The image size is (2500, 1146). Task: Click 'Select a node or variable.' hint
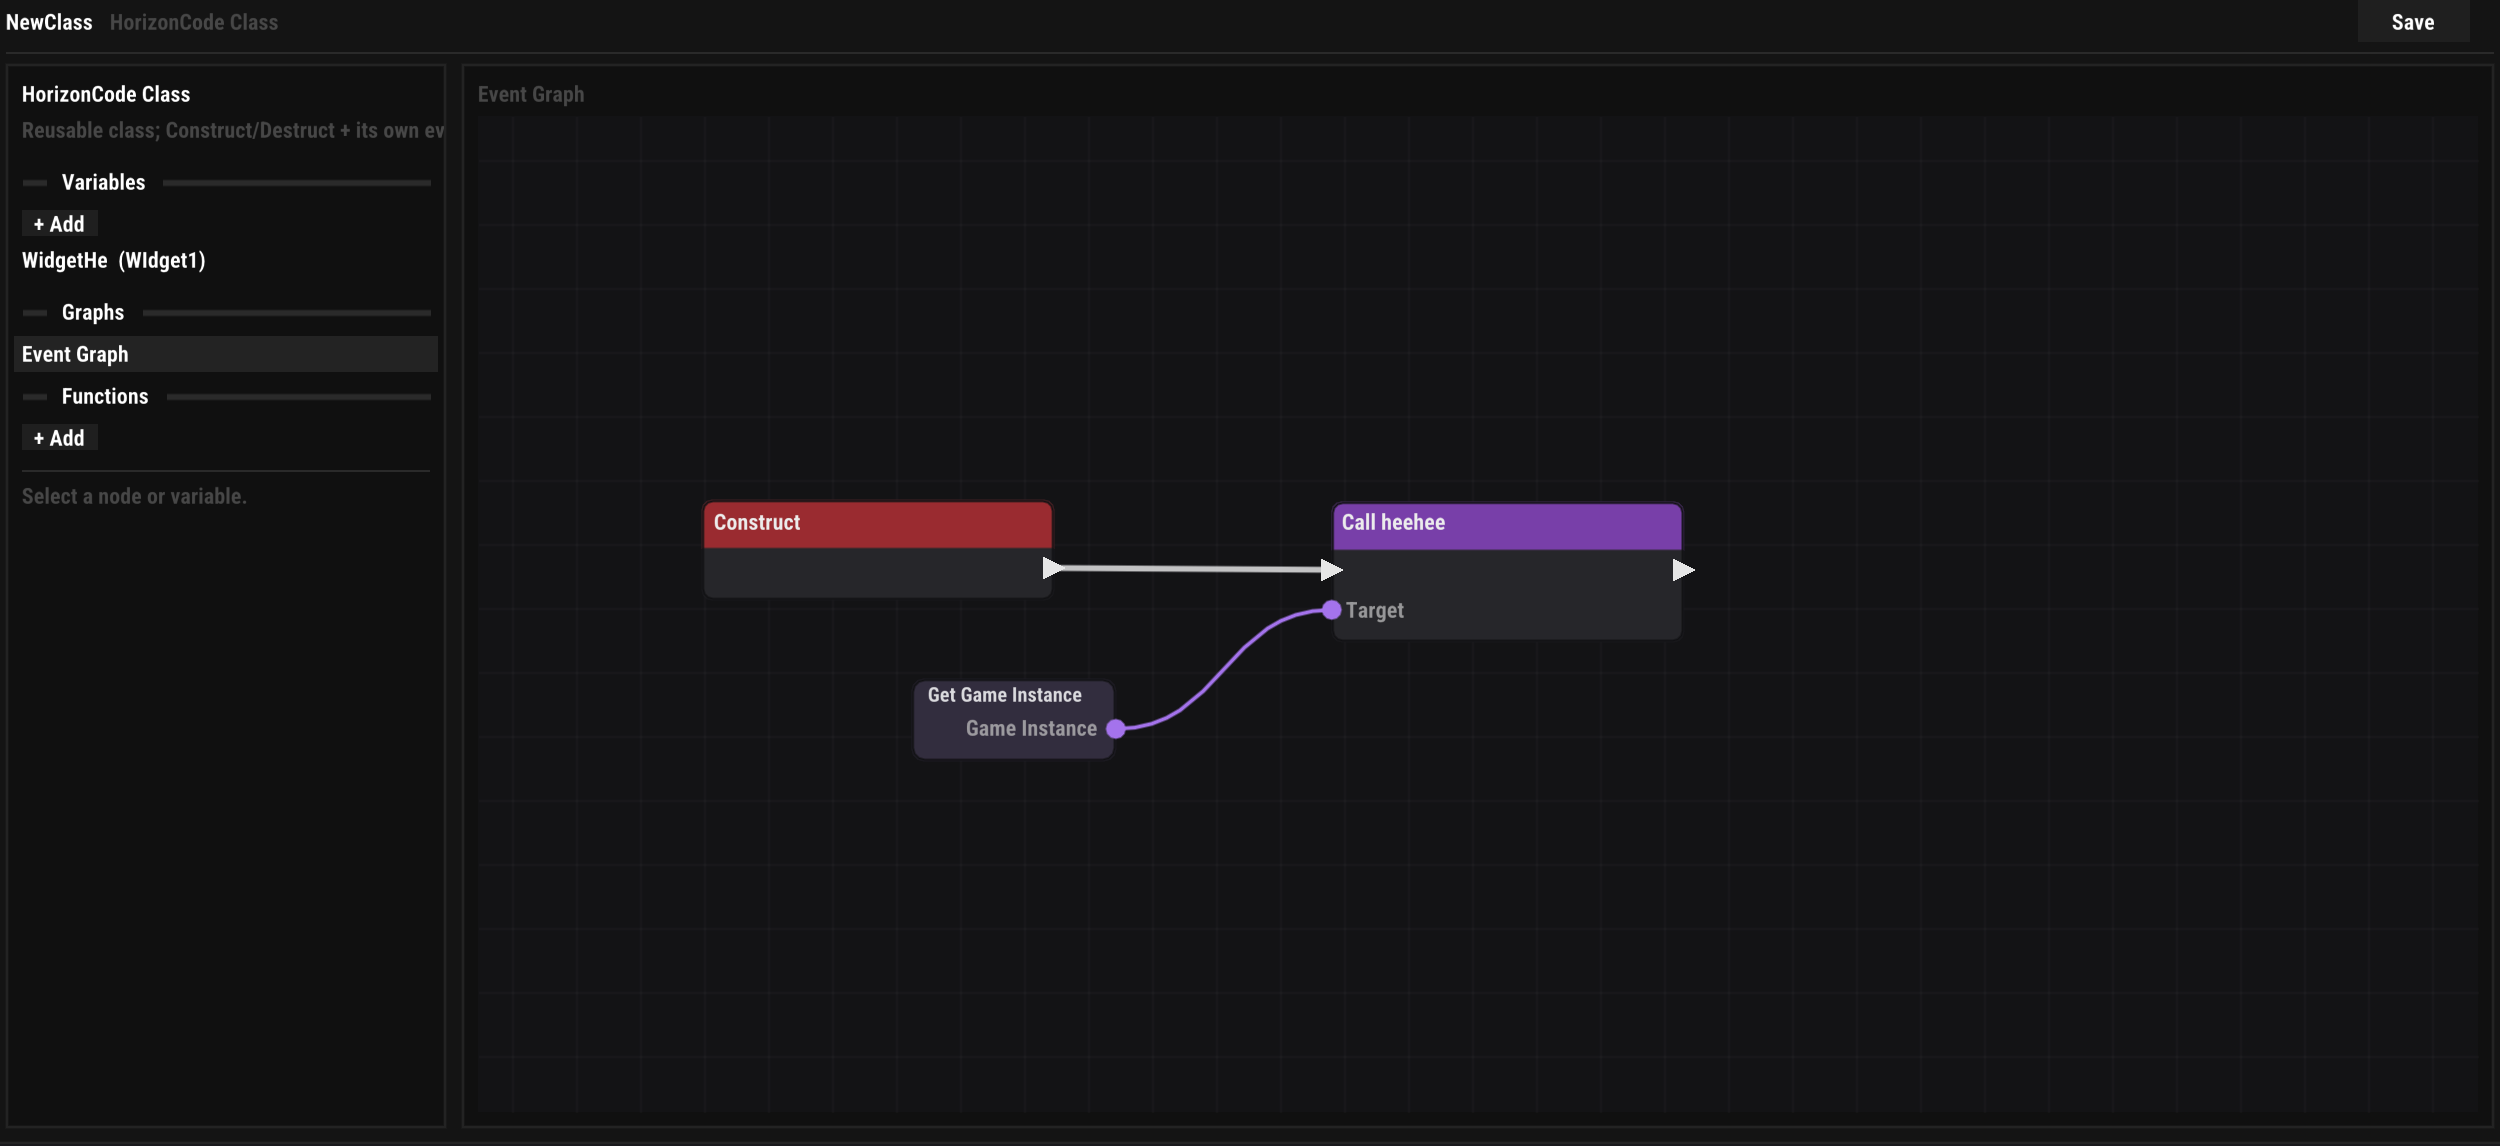134,496
